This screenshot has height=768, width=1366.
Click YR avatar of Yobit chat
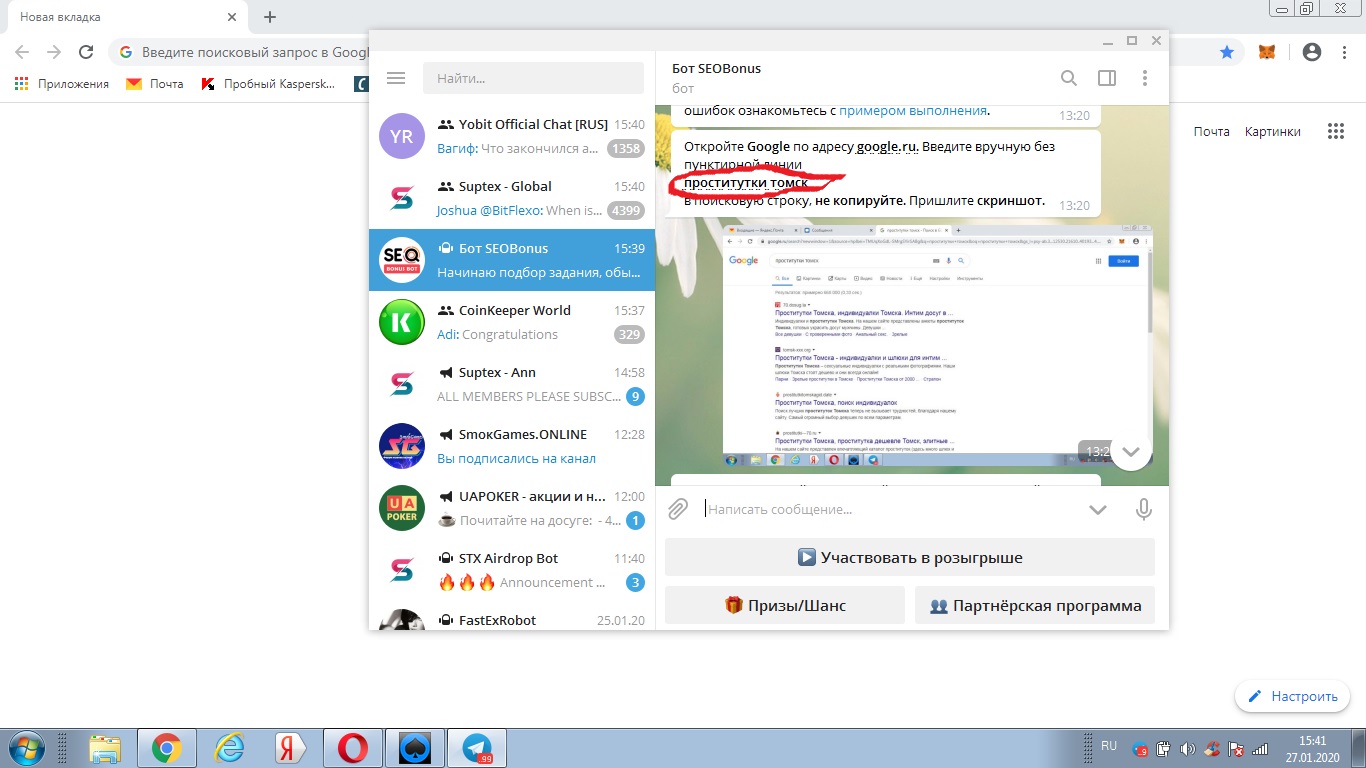pos(402,137)
